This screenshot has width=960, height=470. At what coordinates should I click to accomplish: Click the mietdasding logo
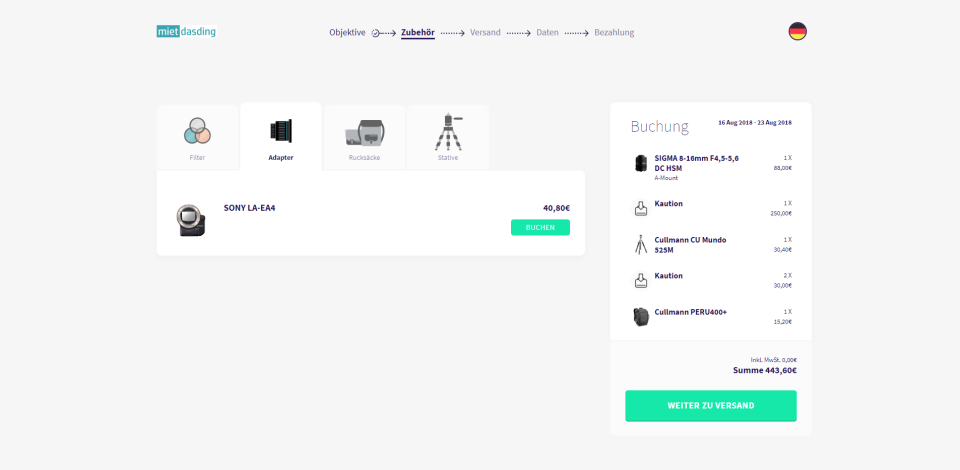186,32
